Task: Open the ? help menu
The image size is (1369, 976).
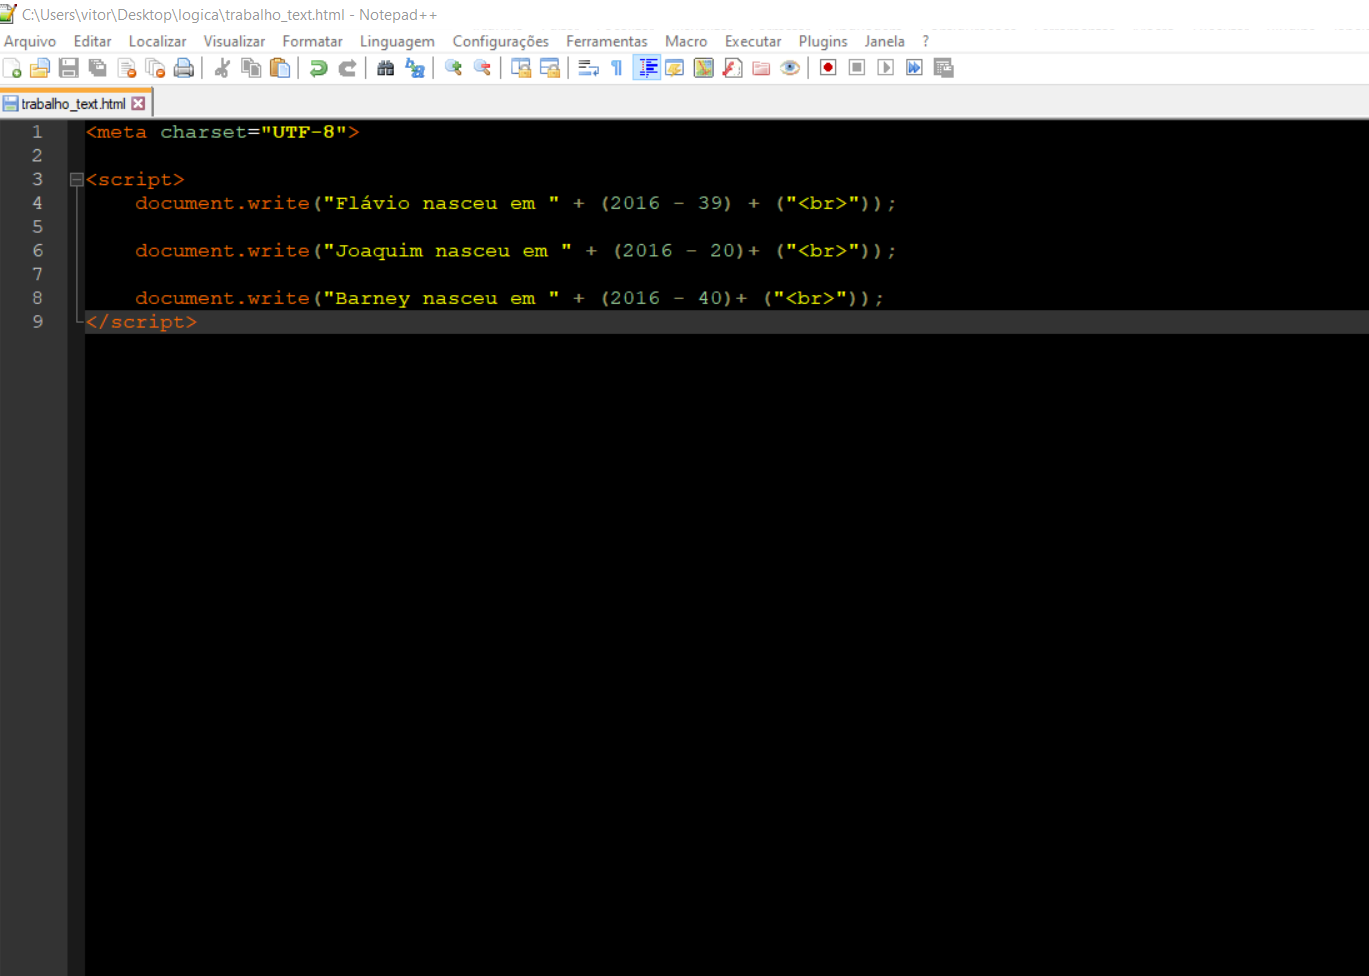Action: click(926, 41)
